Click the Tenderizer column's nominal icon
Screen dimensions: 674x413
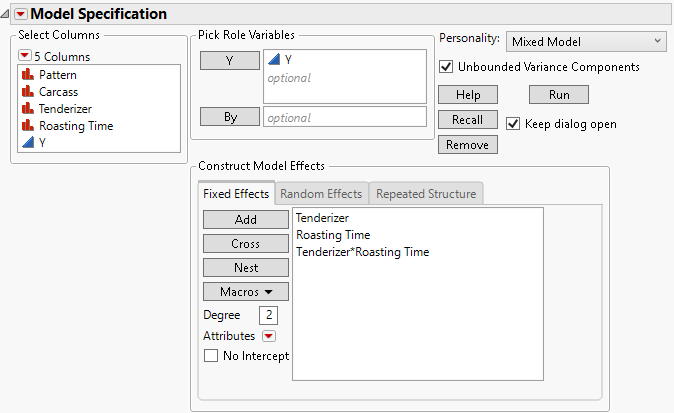click(28, 109)
